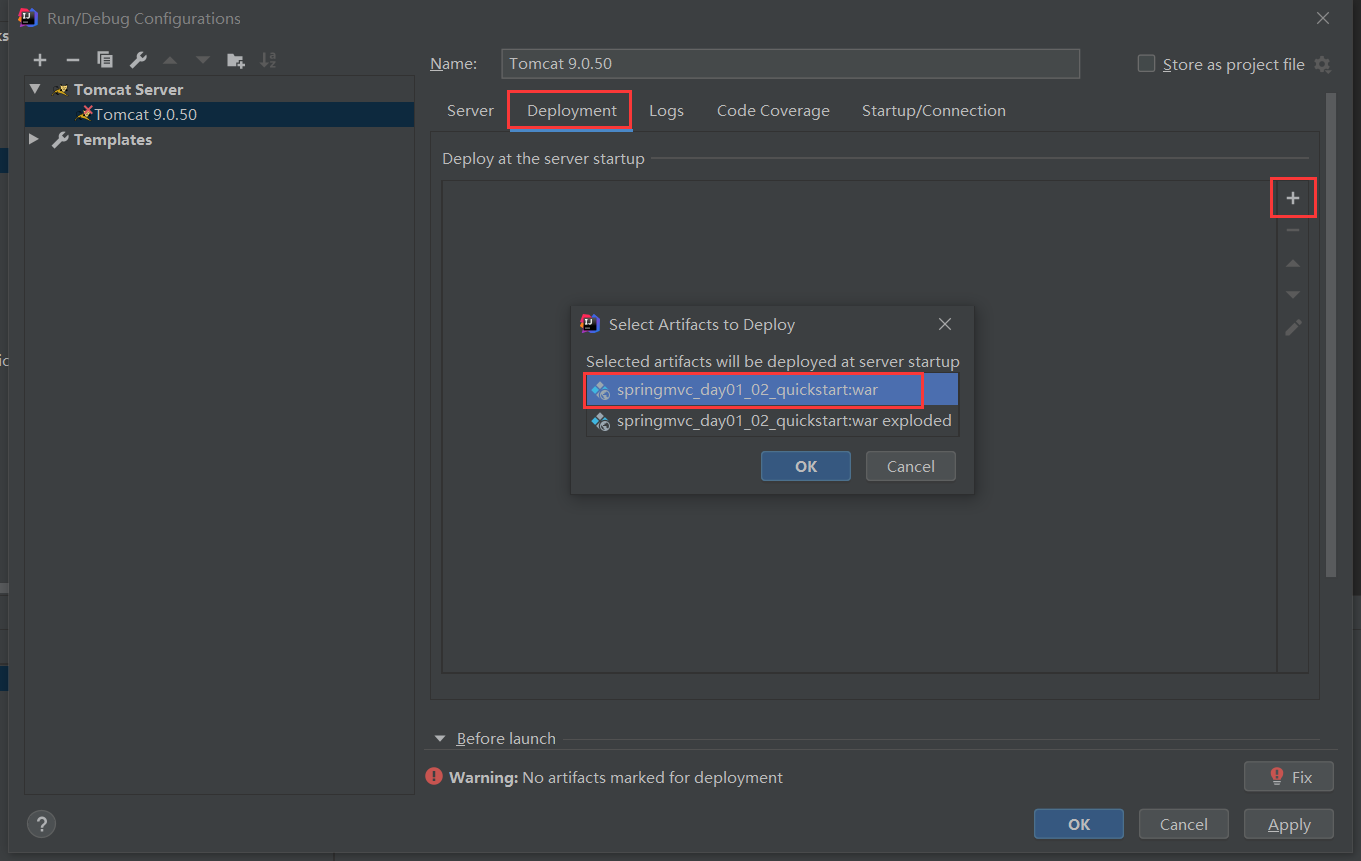Screen dimensions: 1361x861
Task: Click the right panel vertical scrollbar
Action: click(x=1330, y=335)
